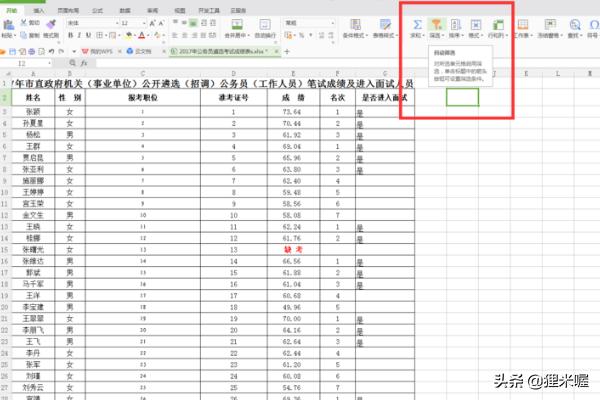Open the Filter dropdown arrow
This screenshot has width=600, height=400.
[443, 35]
